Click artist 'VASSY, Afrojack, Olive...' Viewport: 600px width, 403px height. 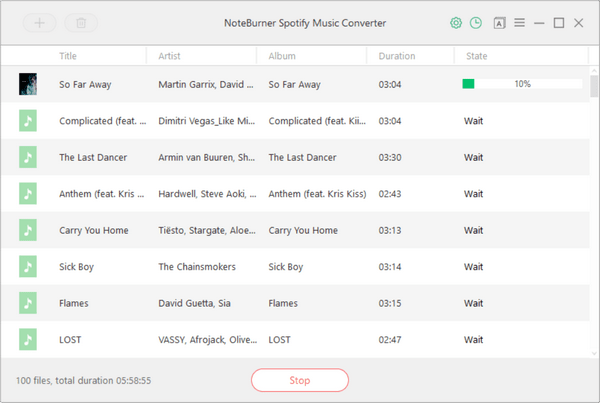207,340
